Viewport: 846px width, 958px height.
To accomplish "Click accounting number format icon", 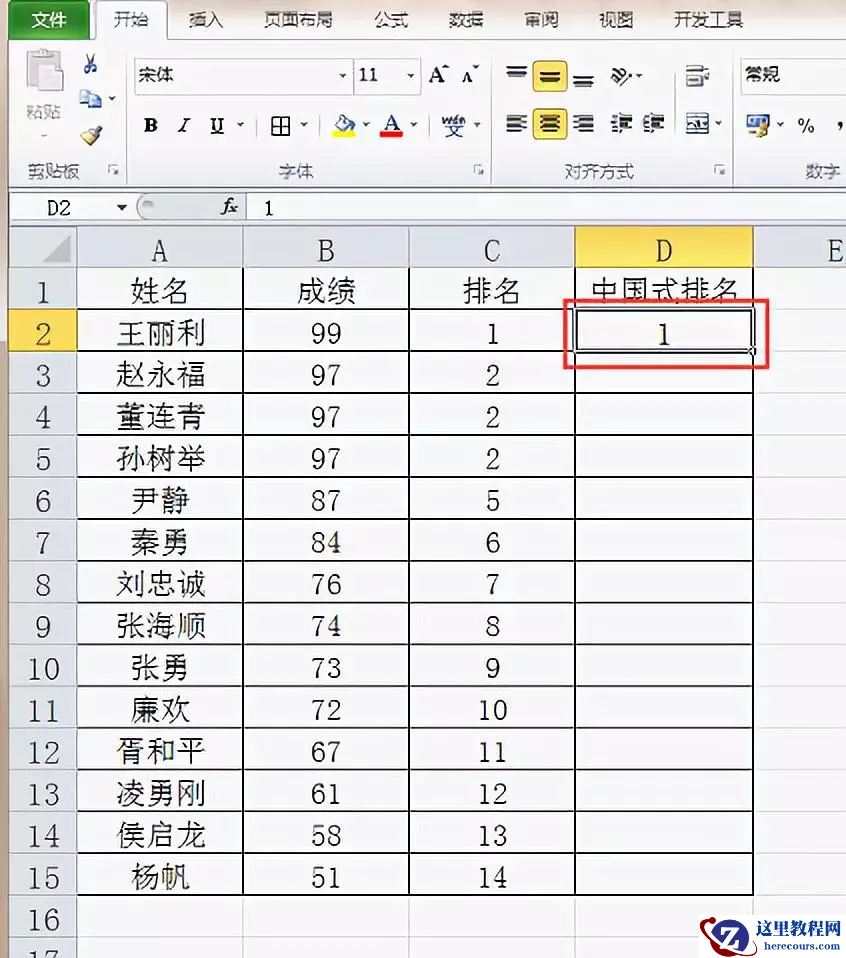I will click(x=758, y=125).
